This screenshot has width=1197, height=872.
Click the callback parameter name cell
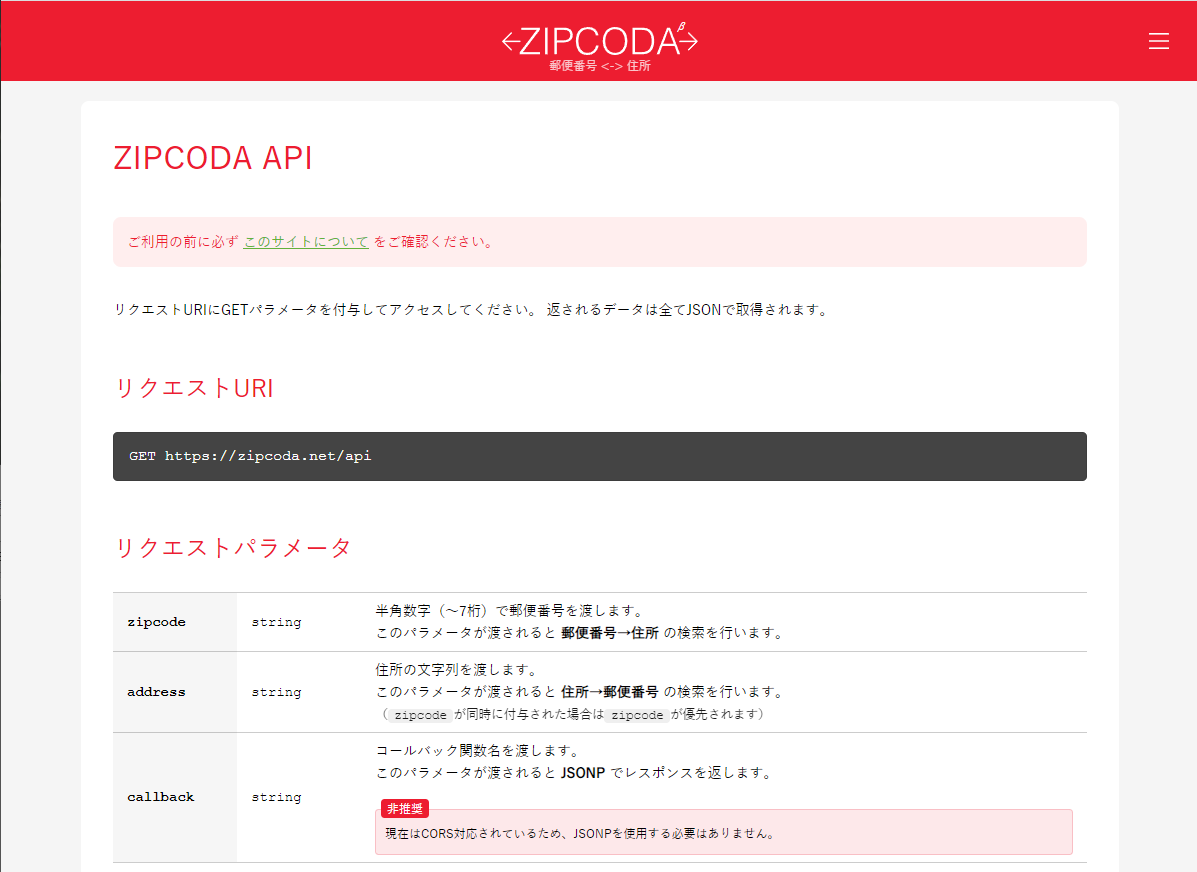coord(161,797)
